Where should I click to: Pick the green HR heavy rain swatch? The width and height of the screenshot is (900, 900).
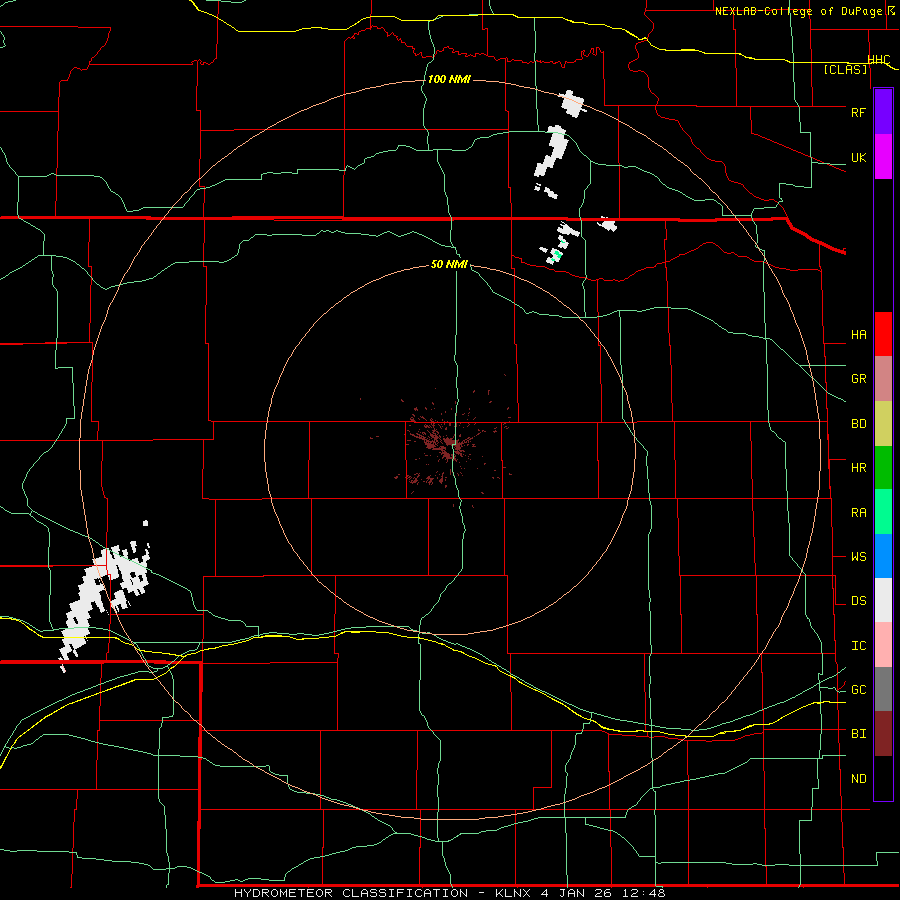tap(883, 467)
